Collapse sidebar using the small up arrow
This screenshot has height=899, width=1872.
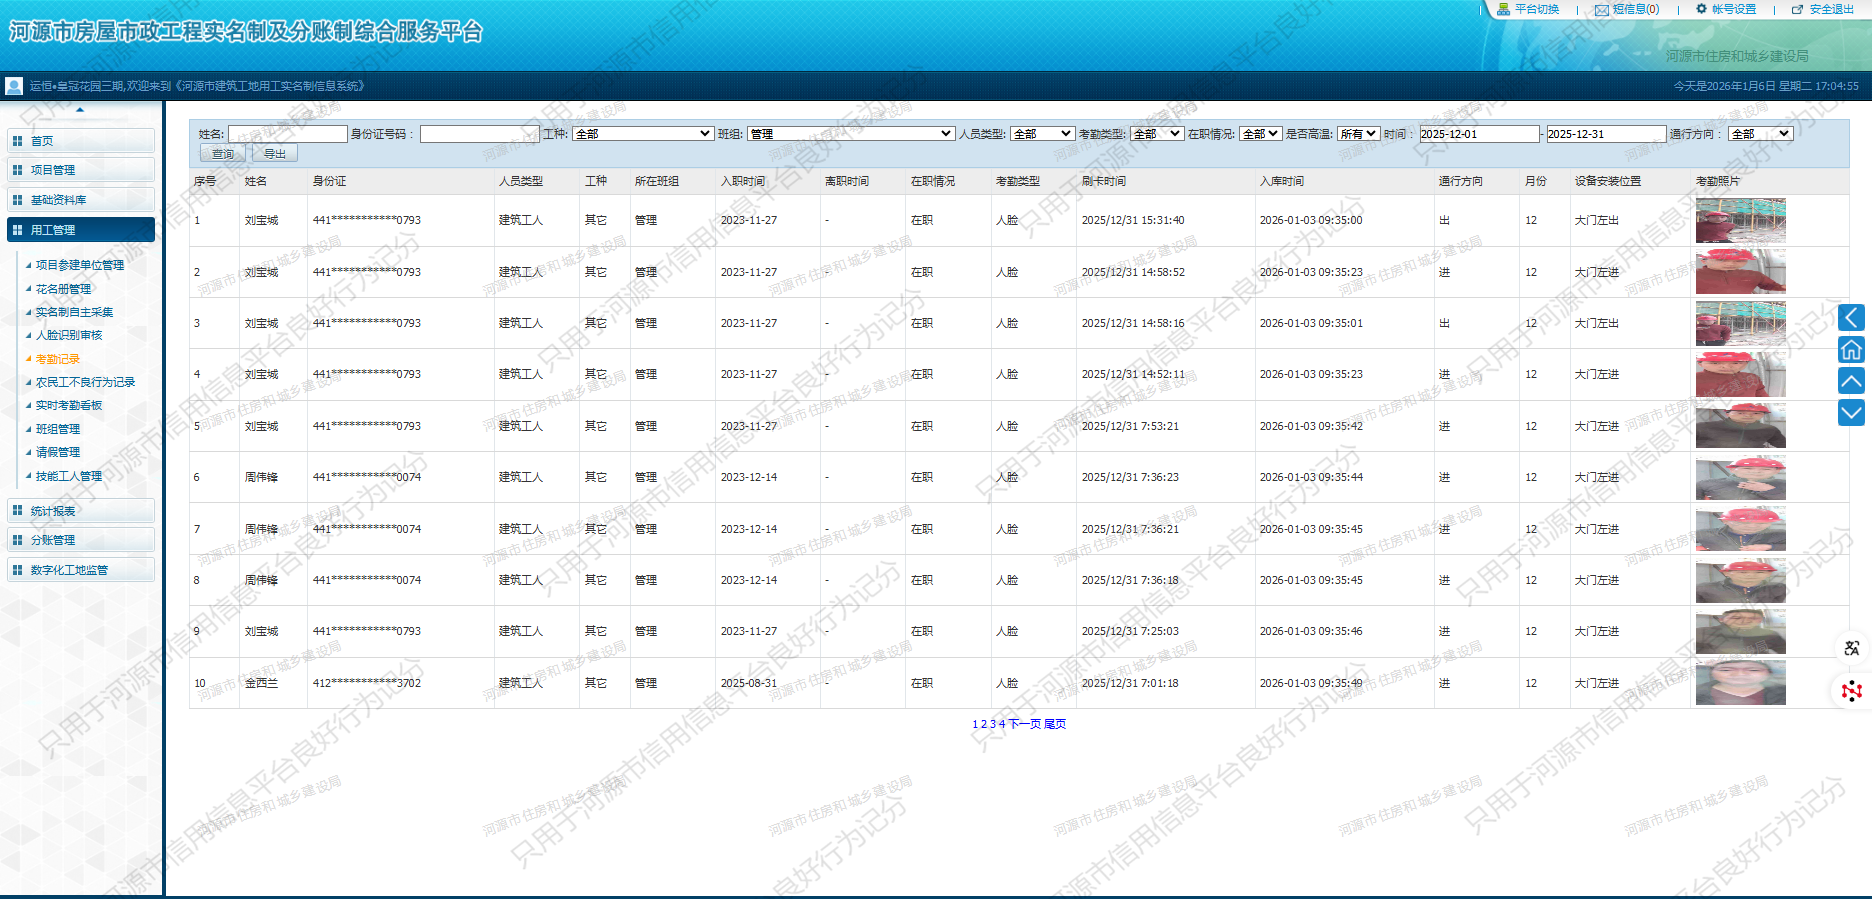pos(80,109)
